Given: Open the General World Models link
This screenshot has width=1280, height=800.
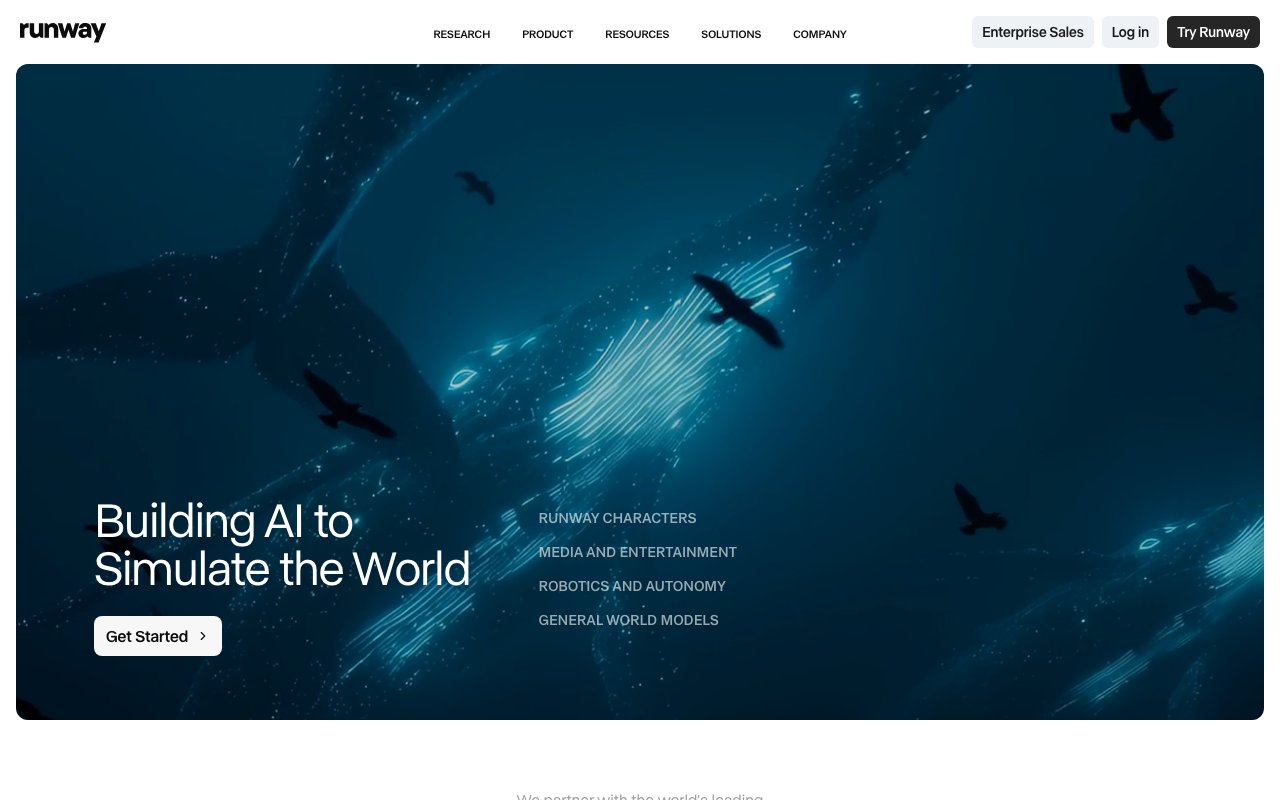Looking at the screenshot, I should pyautogui.click(x=628, y=620).
